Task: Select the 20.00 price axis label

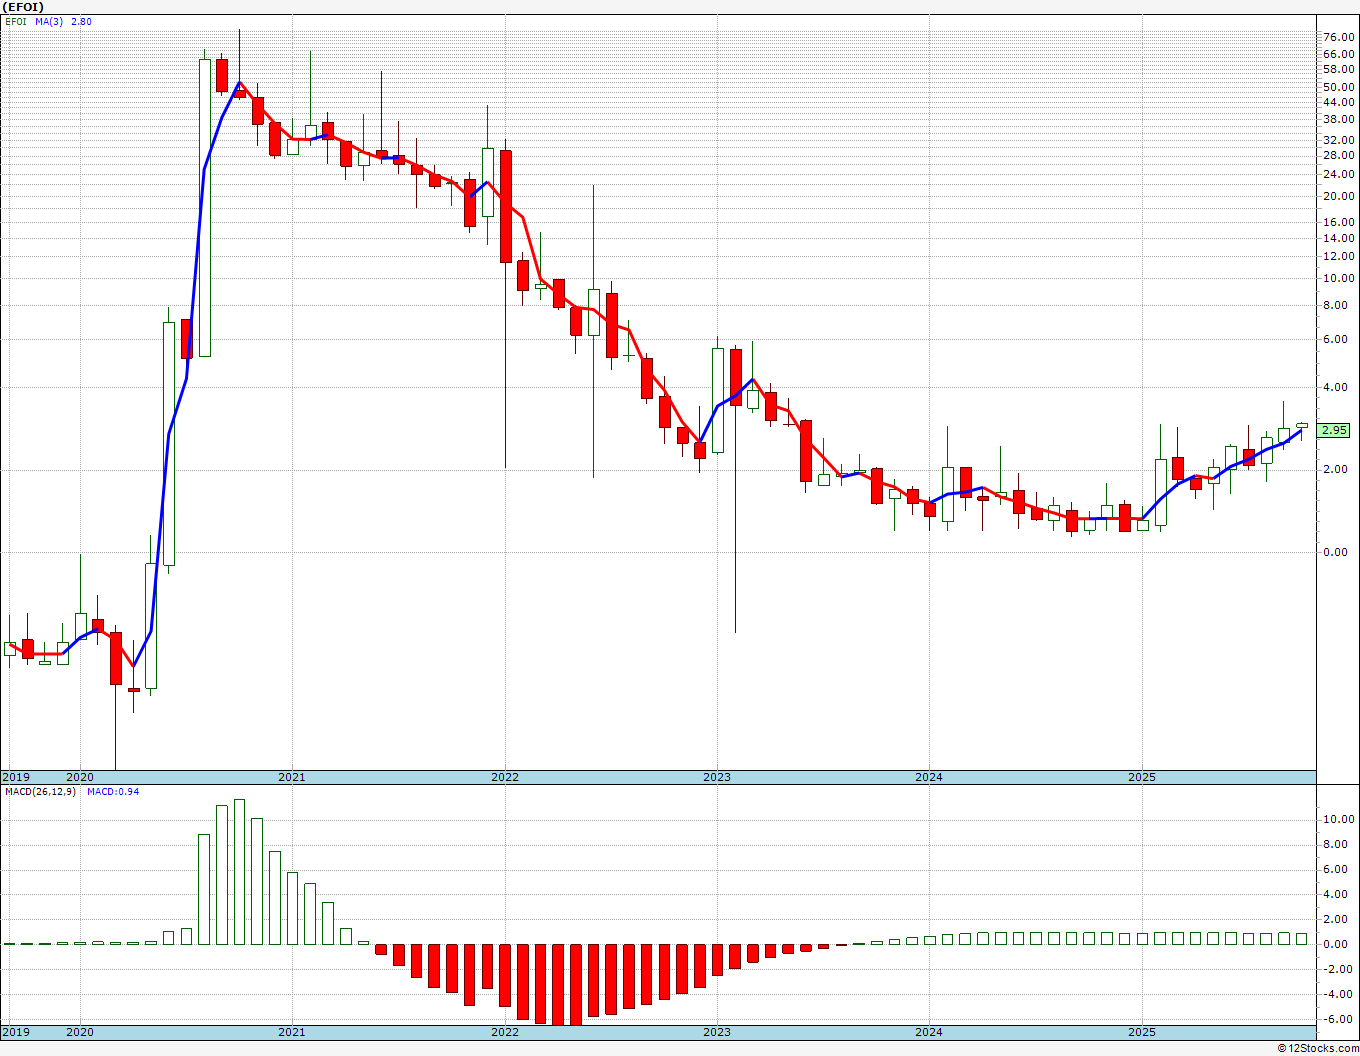Action: point(1338,197)
